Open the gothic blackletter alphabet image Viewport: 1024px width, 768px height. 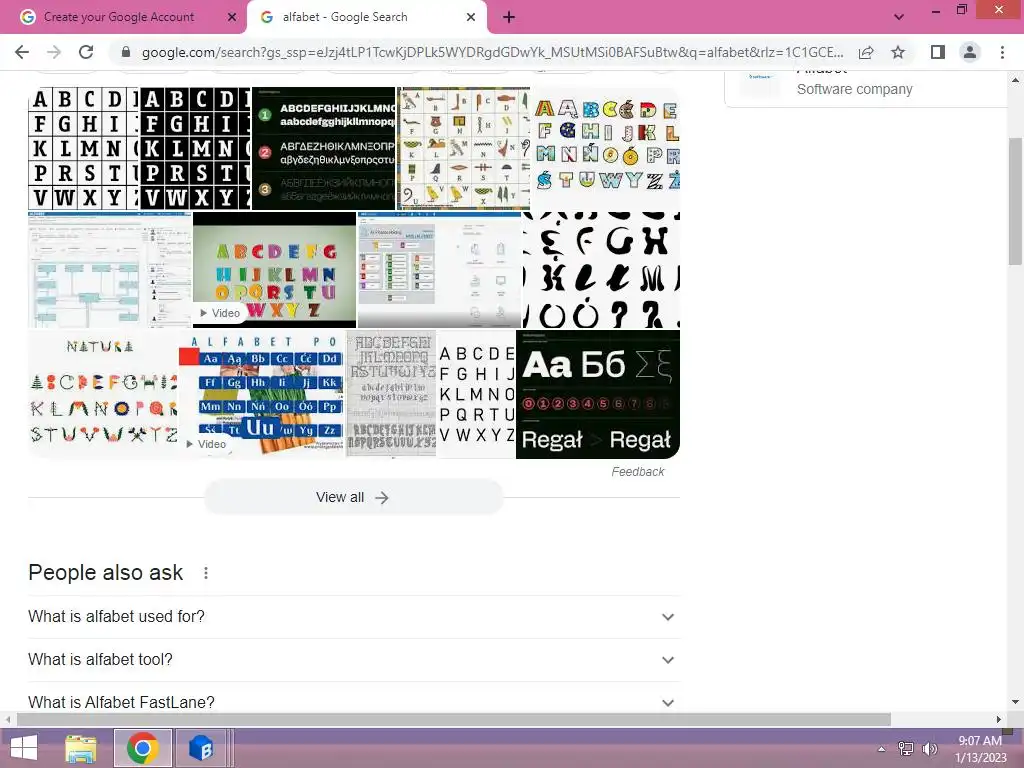point(391,394)
